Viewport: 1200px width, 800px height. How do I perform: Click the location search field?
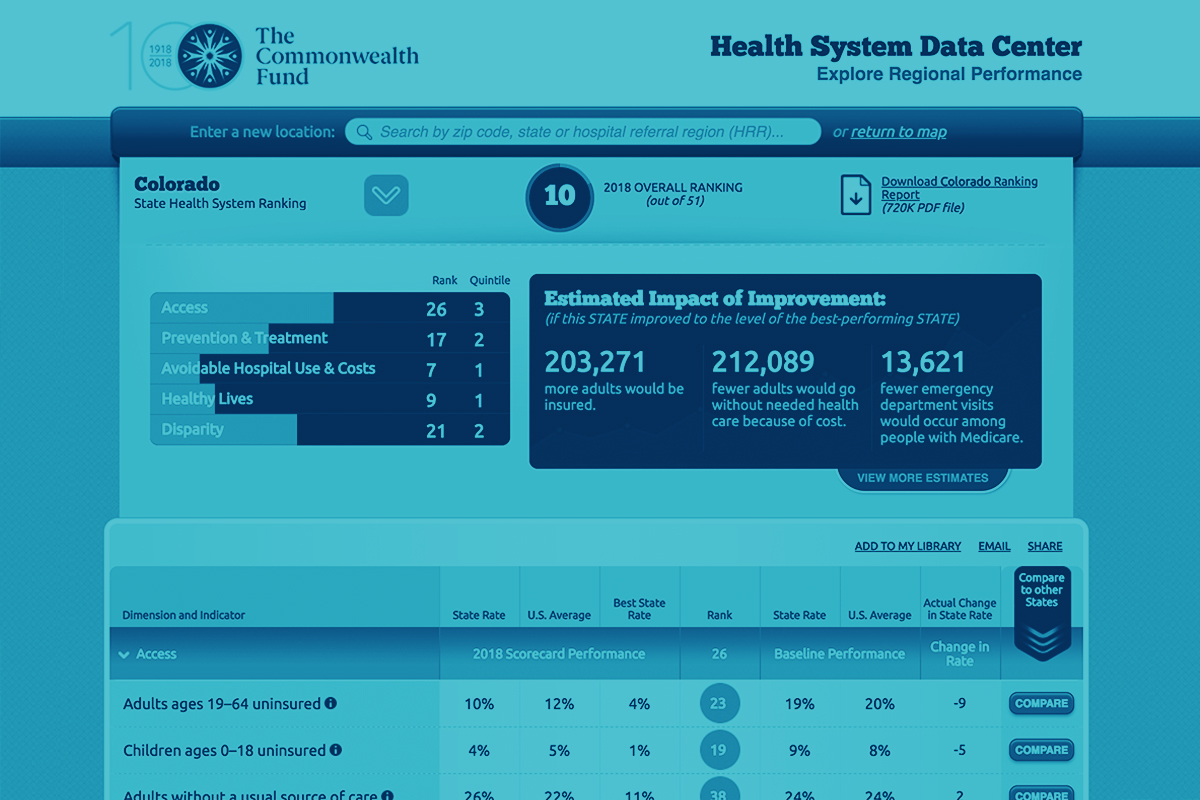[583, 132]
